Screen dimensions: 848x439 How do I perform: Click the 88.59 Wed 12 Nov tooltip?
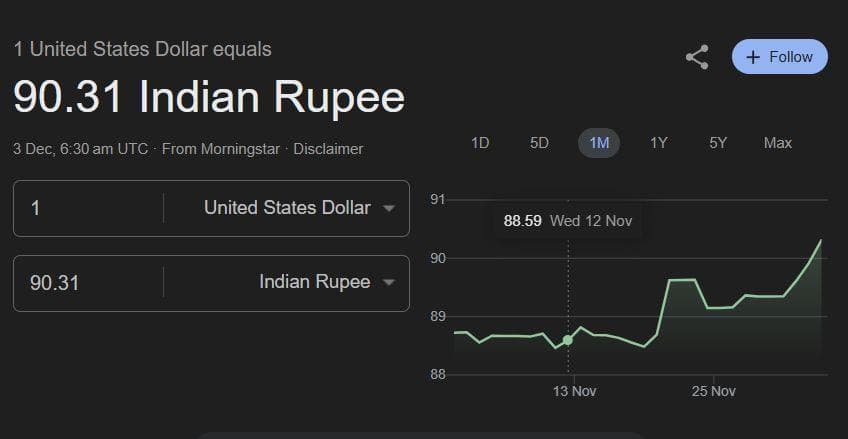tap(567, 220)
